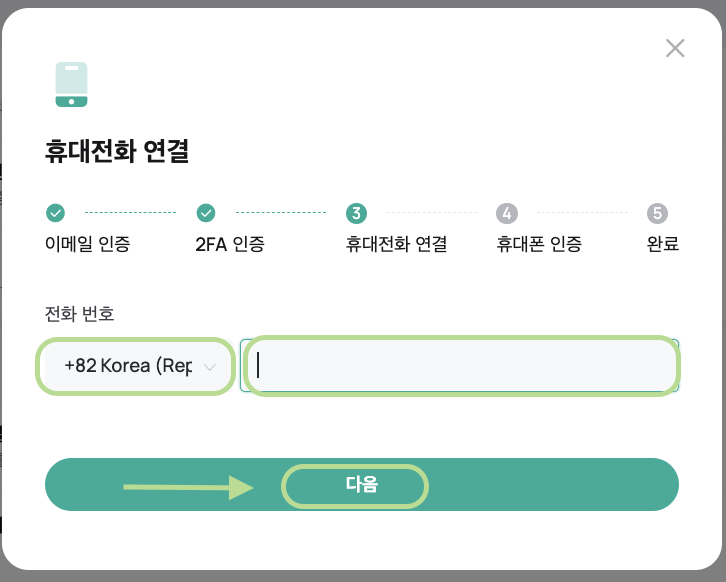
Task: Click the green arrow pointing to 다음
Action: click(x=188, y=487)
